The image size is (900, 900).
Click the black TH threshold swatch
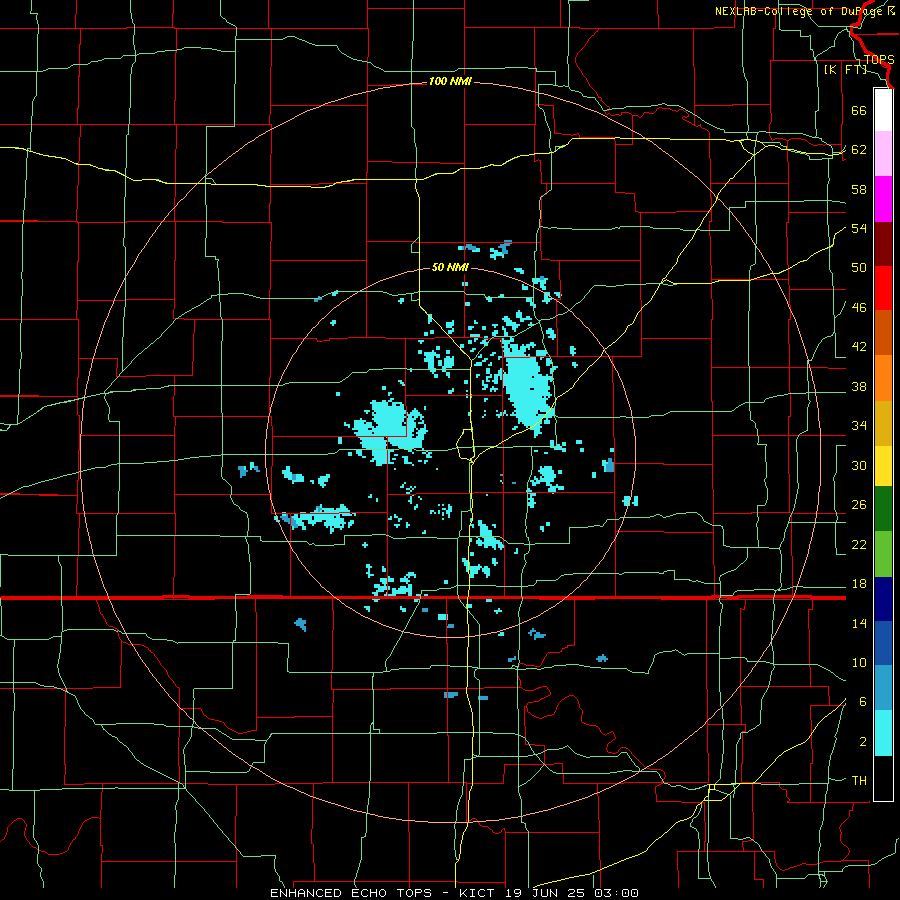(883, 778)
